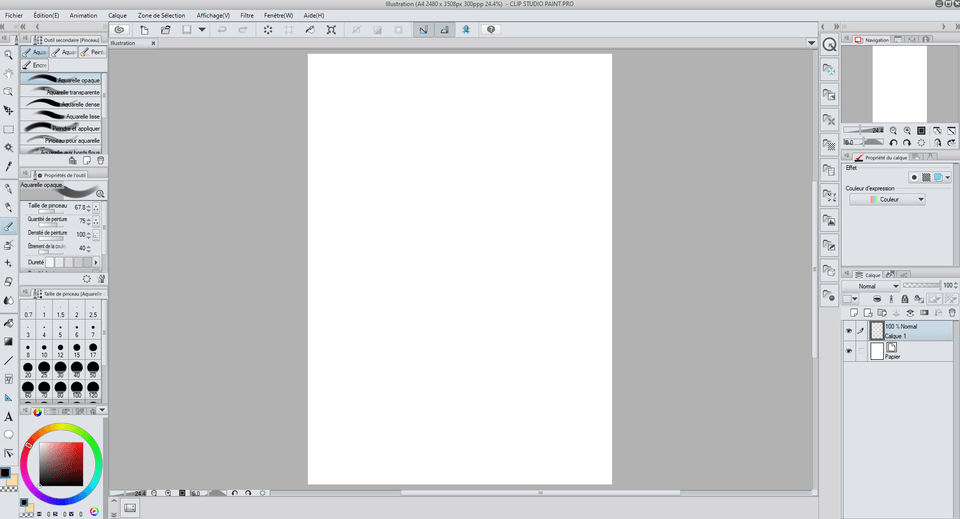Adjust Taille de pinceau stepper arrows
The image size is (960, 519).
tap(89, 207)
